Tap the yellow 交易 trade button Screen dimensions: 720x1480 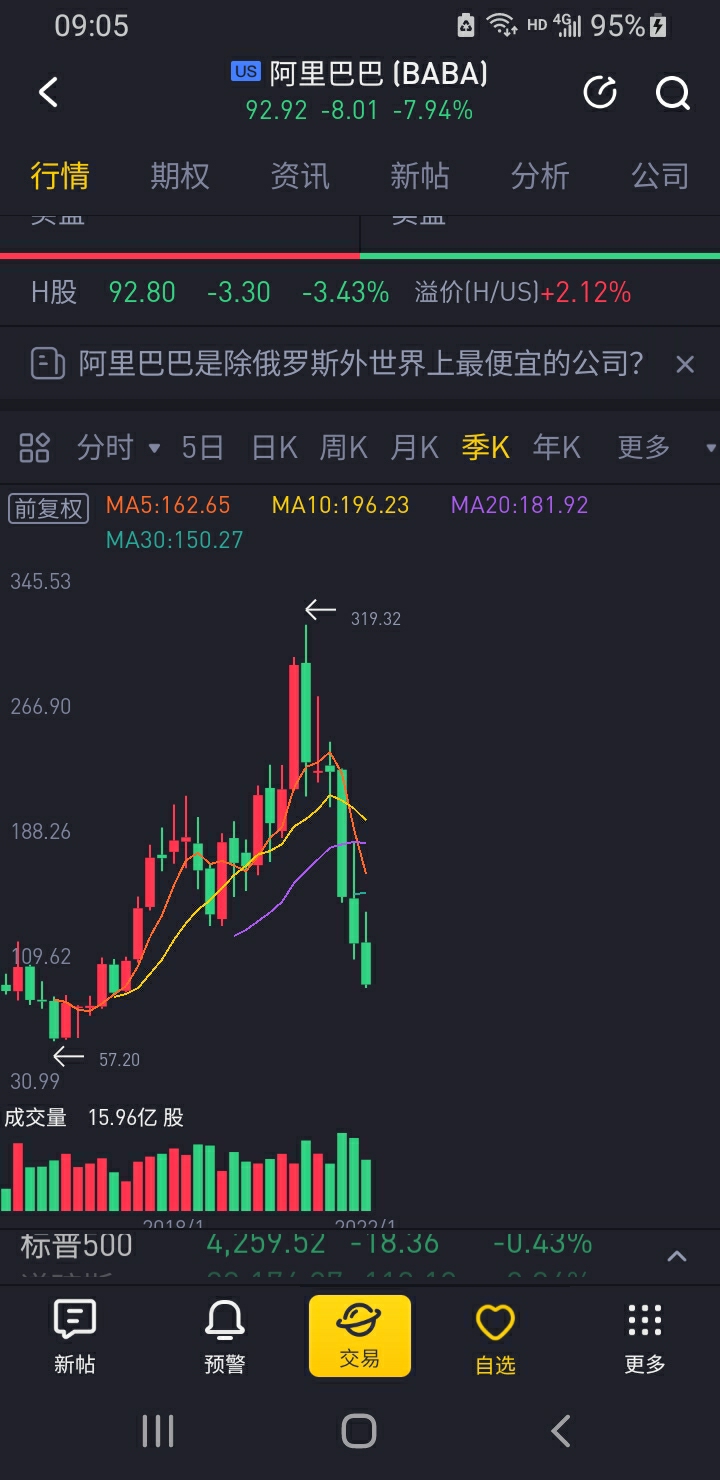360,1336
